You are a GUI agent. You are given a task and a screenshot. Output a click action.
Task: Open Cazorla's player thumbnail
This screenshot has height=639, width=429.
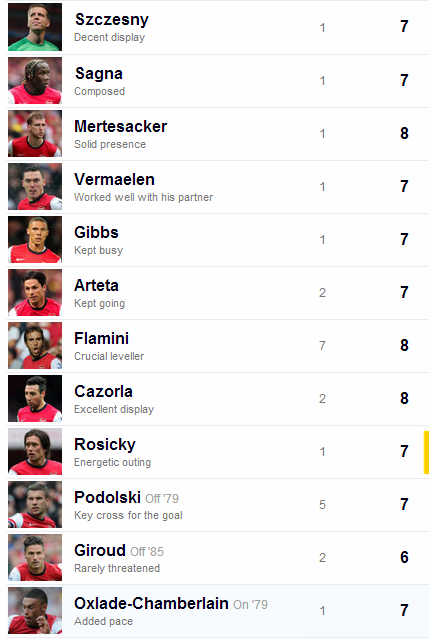click(35, 398)
